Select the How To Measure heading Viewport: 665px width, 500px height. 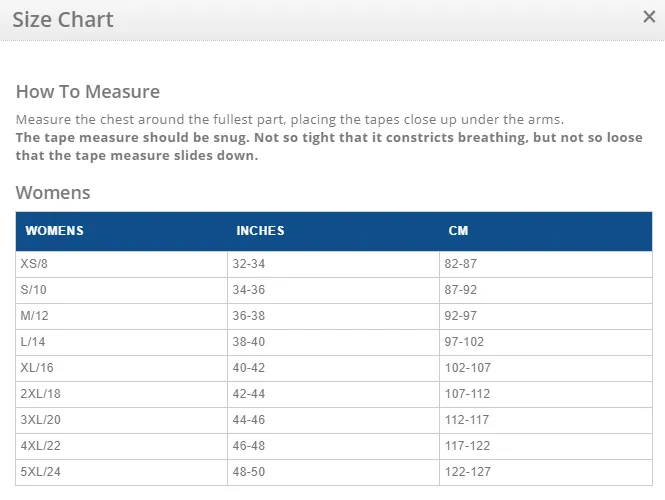[88, 92]
